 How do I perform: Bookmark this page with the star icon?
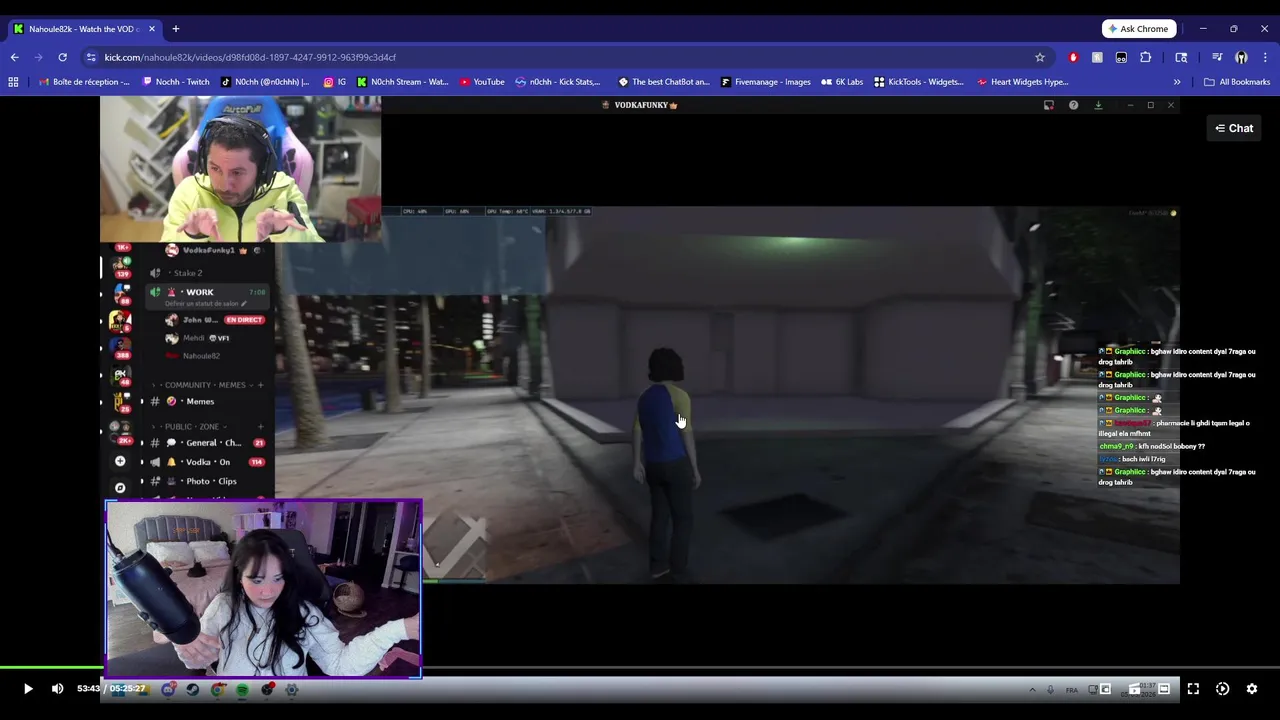pyautogui.click(x=1040, y=57)
